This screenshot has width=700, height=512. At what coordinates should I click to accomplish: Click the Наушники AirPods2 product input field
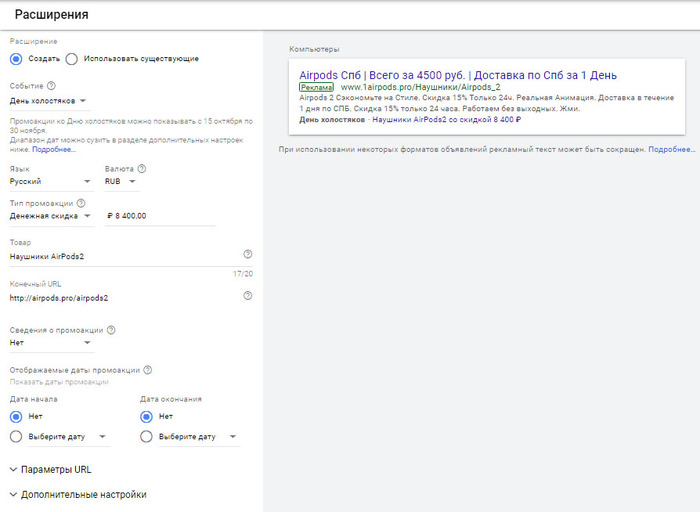tap(120, 256)
